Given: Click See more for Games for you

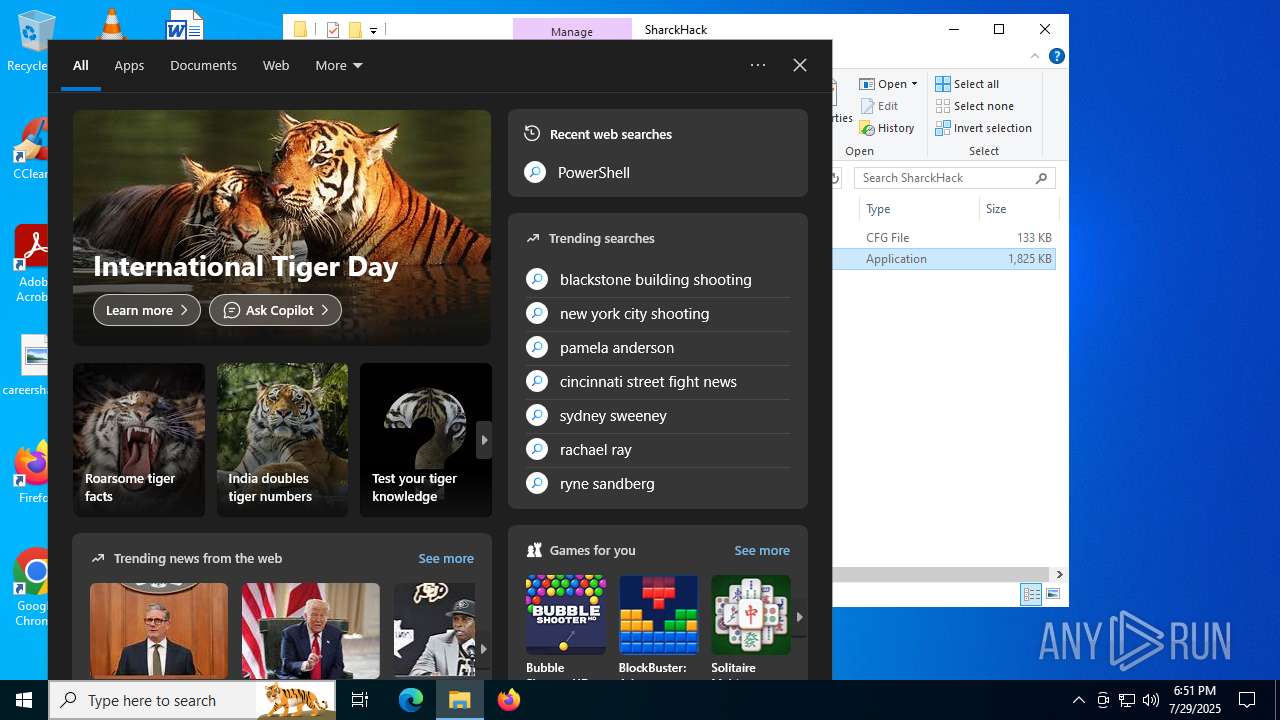Looking at the screenshot, I should click(x=762, y=551).
